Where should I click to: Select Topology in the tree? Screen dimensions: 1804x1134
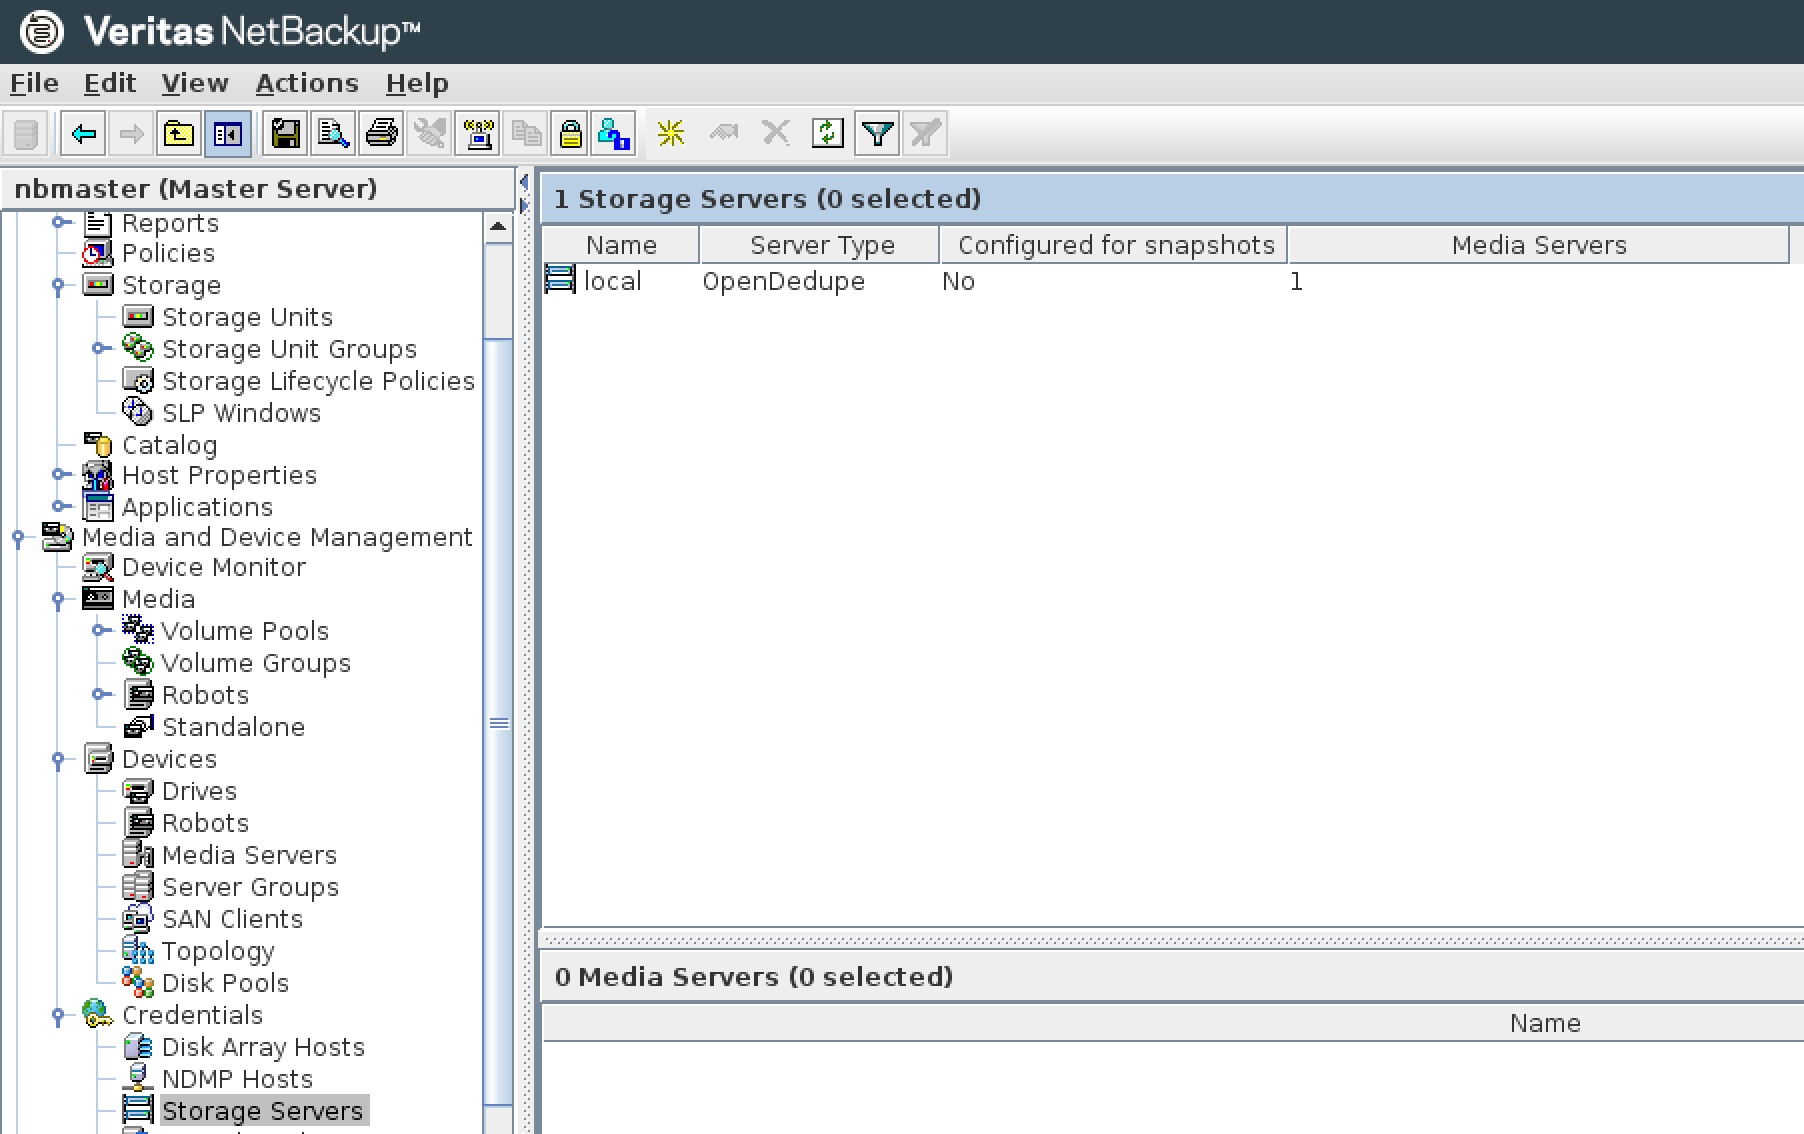point(218,951)
